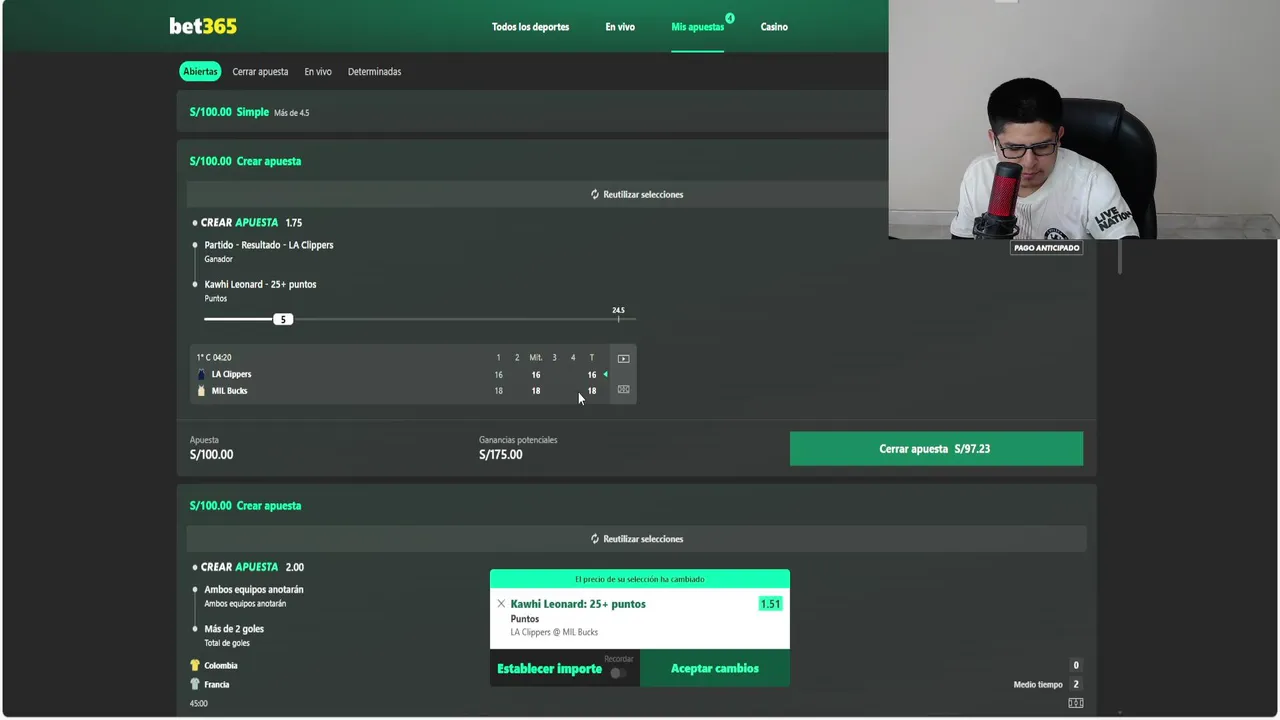Click LA Clippers team name in scoreboard
Screen dimensions: 1280x720
coord(231,375)
